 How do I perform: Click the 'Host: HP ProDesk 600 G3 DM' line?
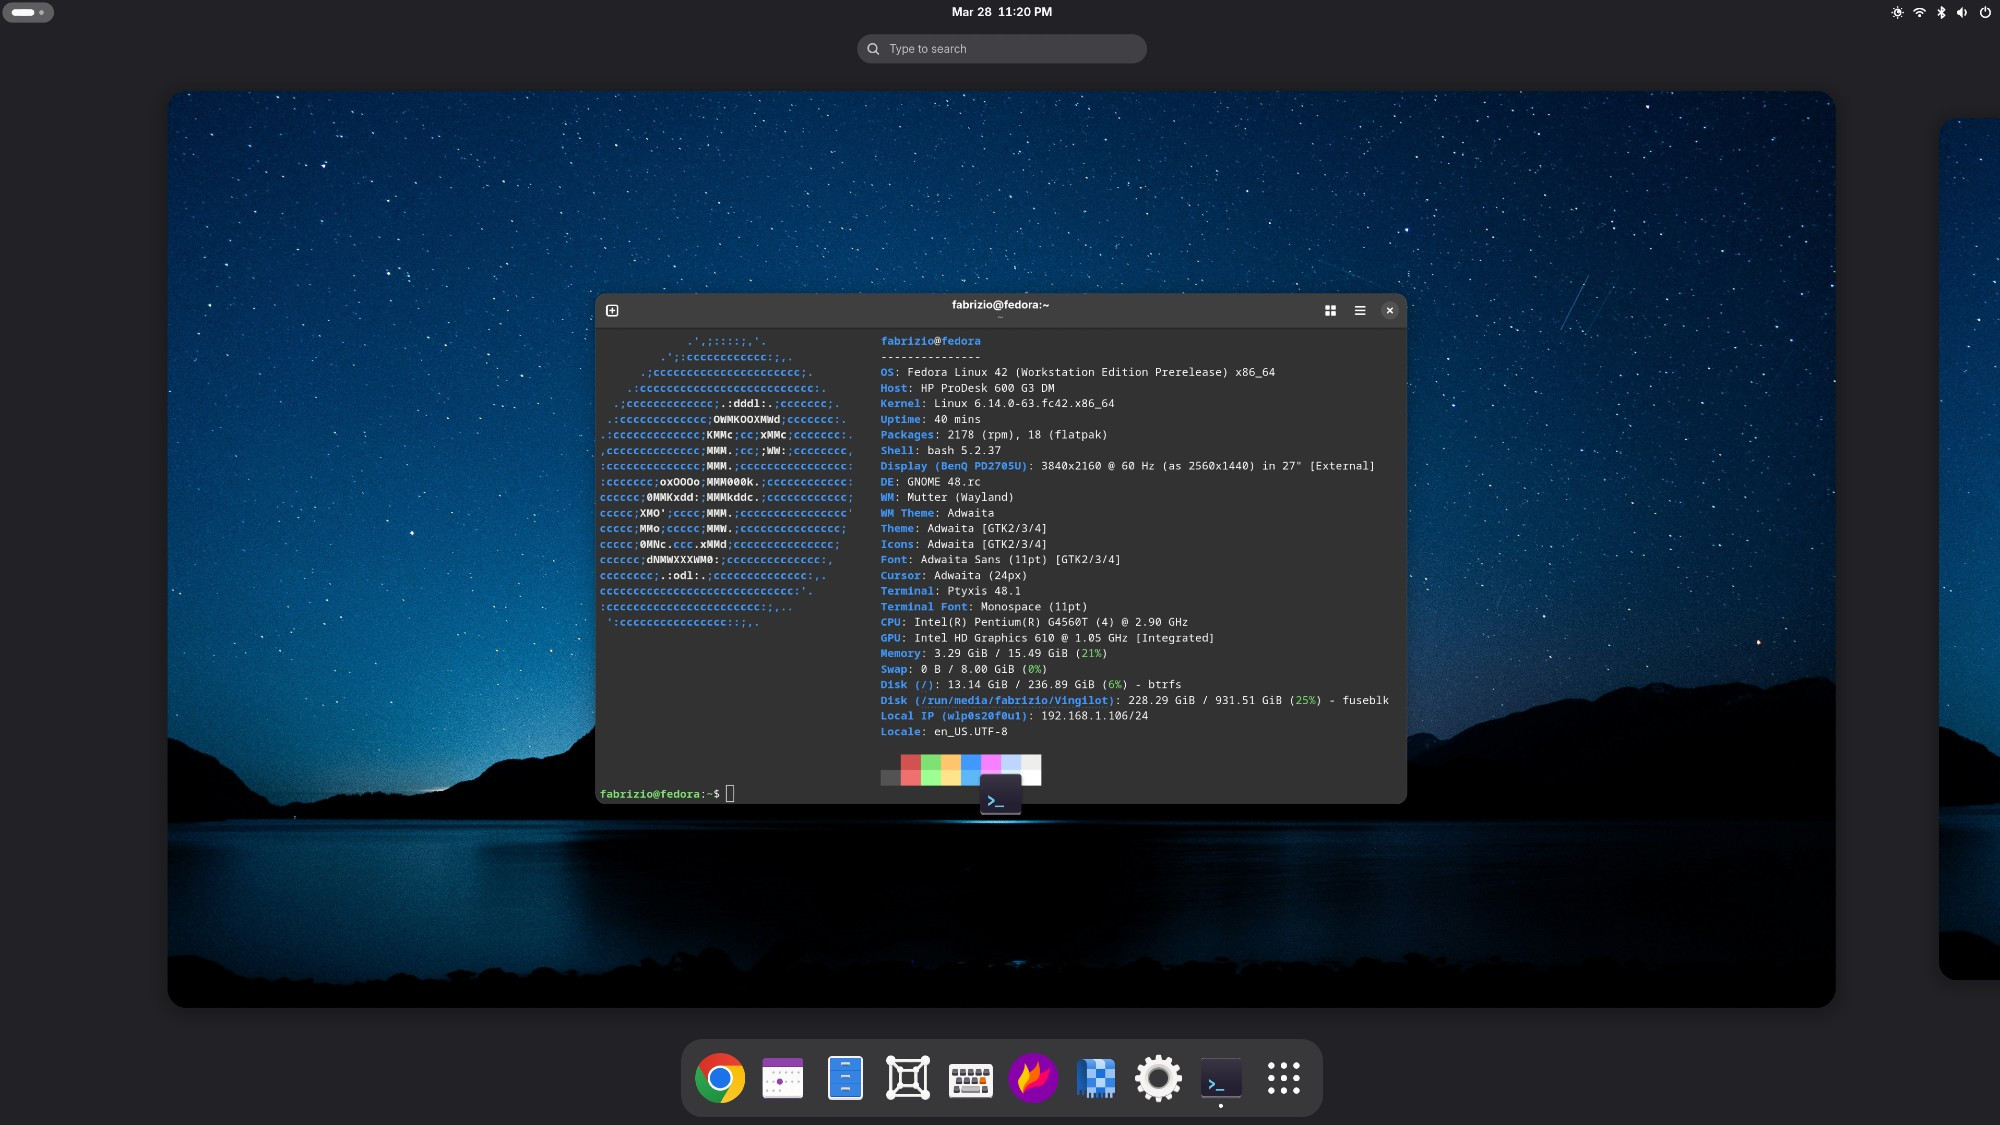point(967,388)
